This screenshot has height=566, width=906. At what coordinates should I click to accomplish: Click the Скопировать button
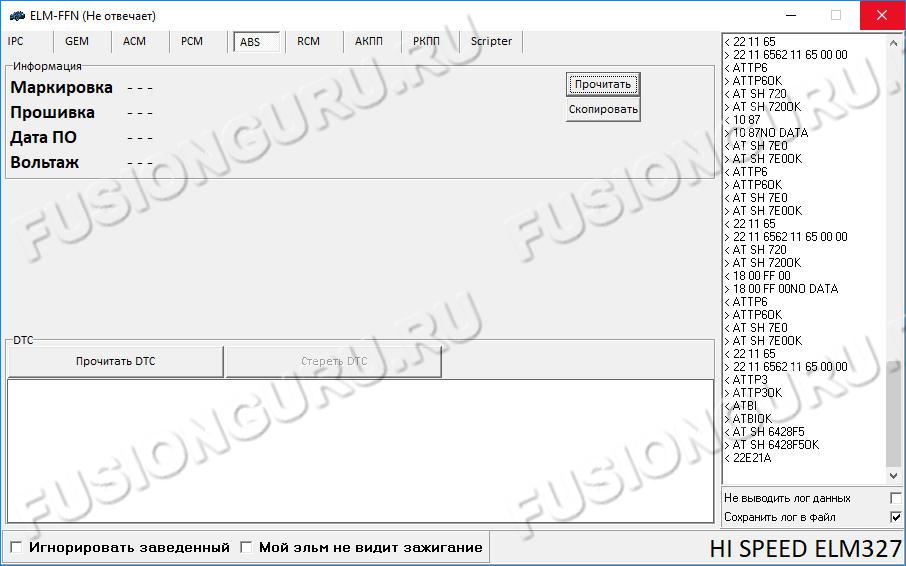(603, 109)
